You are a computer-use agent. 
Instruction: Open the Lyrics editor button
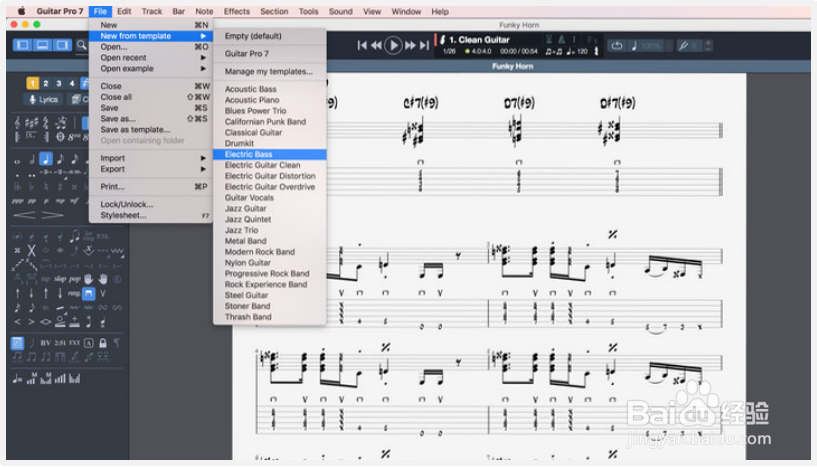[43, 99]
